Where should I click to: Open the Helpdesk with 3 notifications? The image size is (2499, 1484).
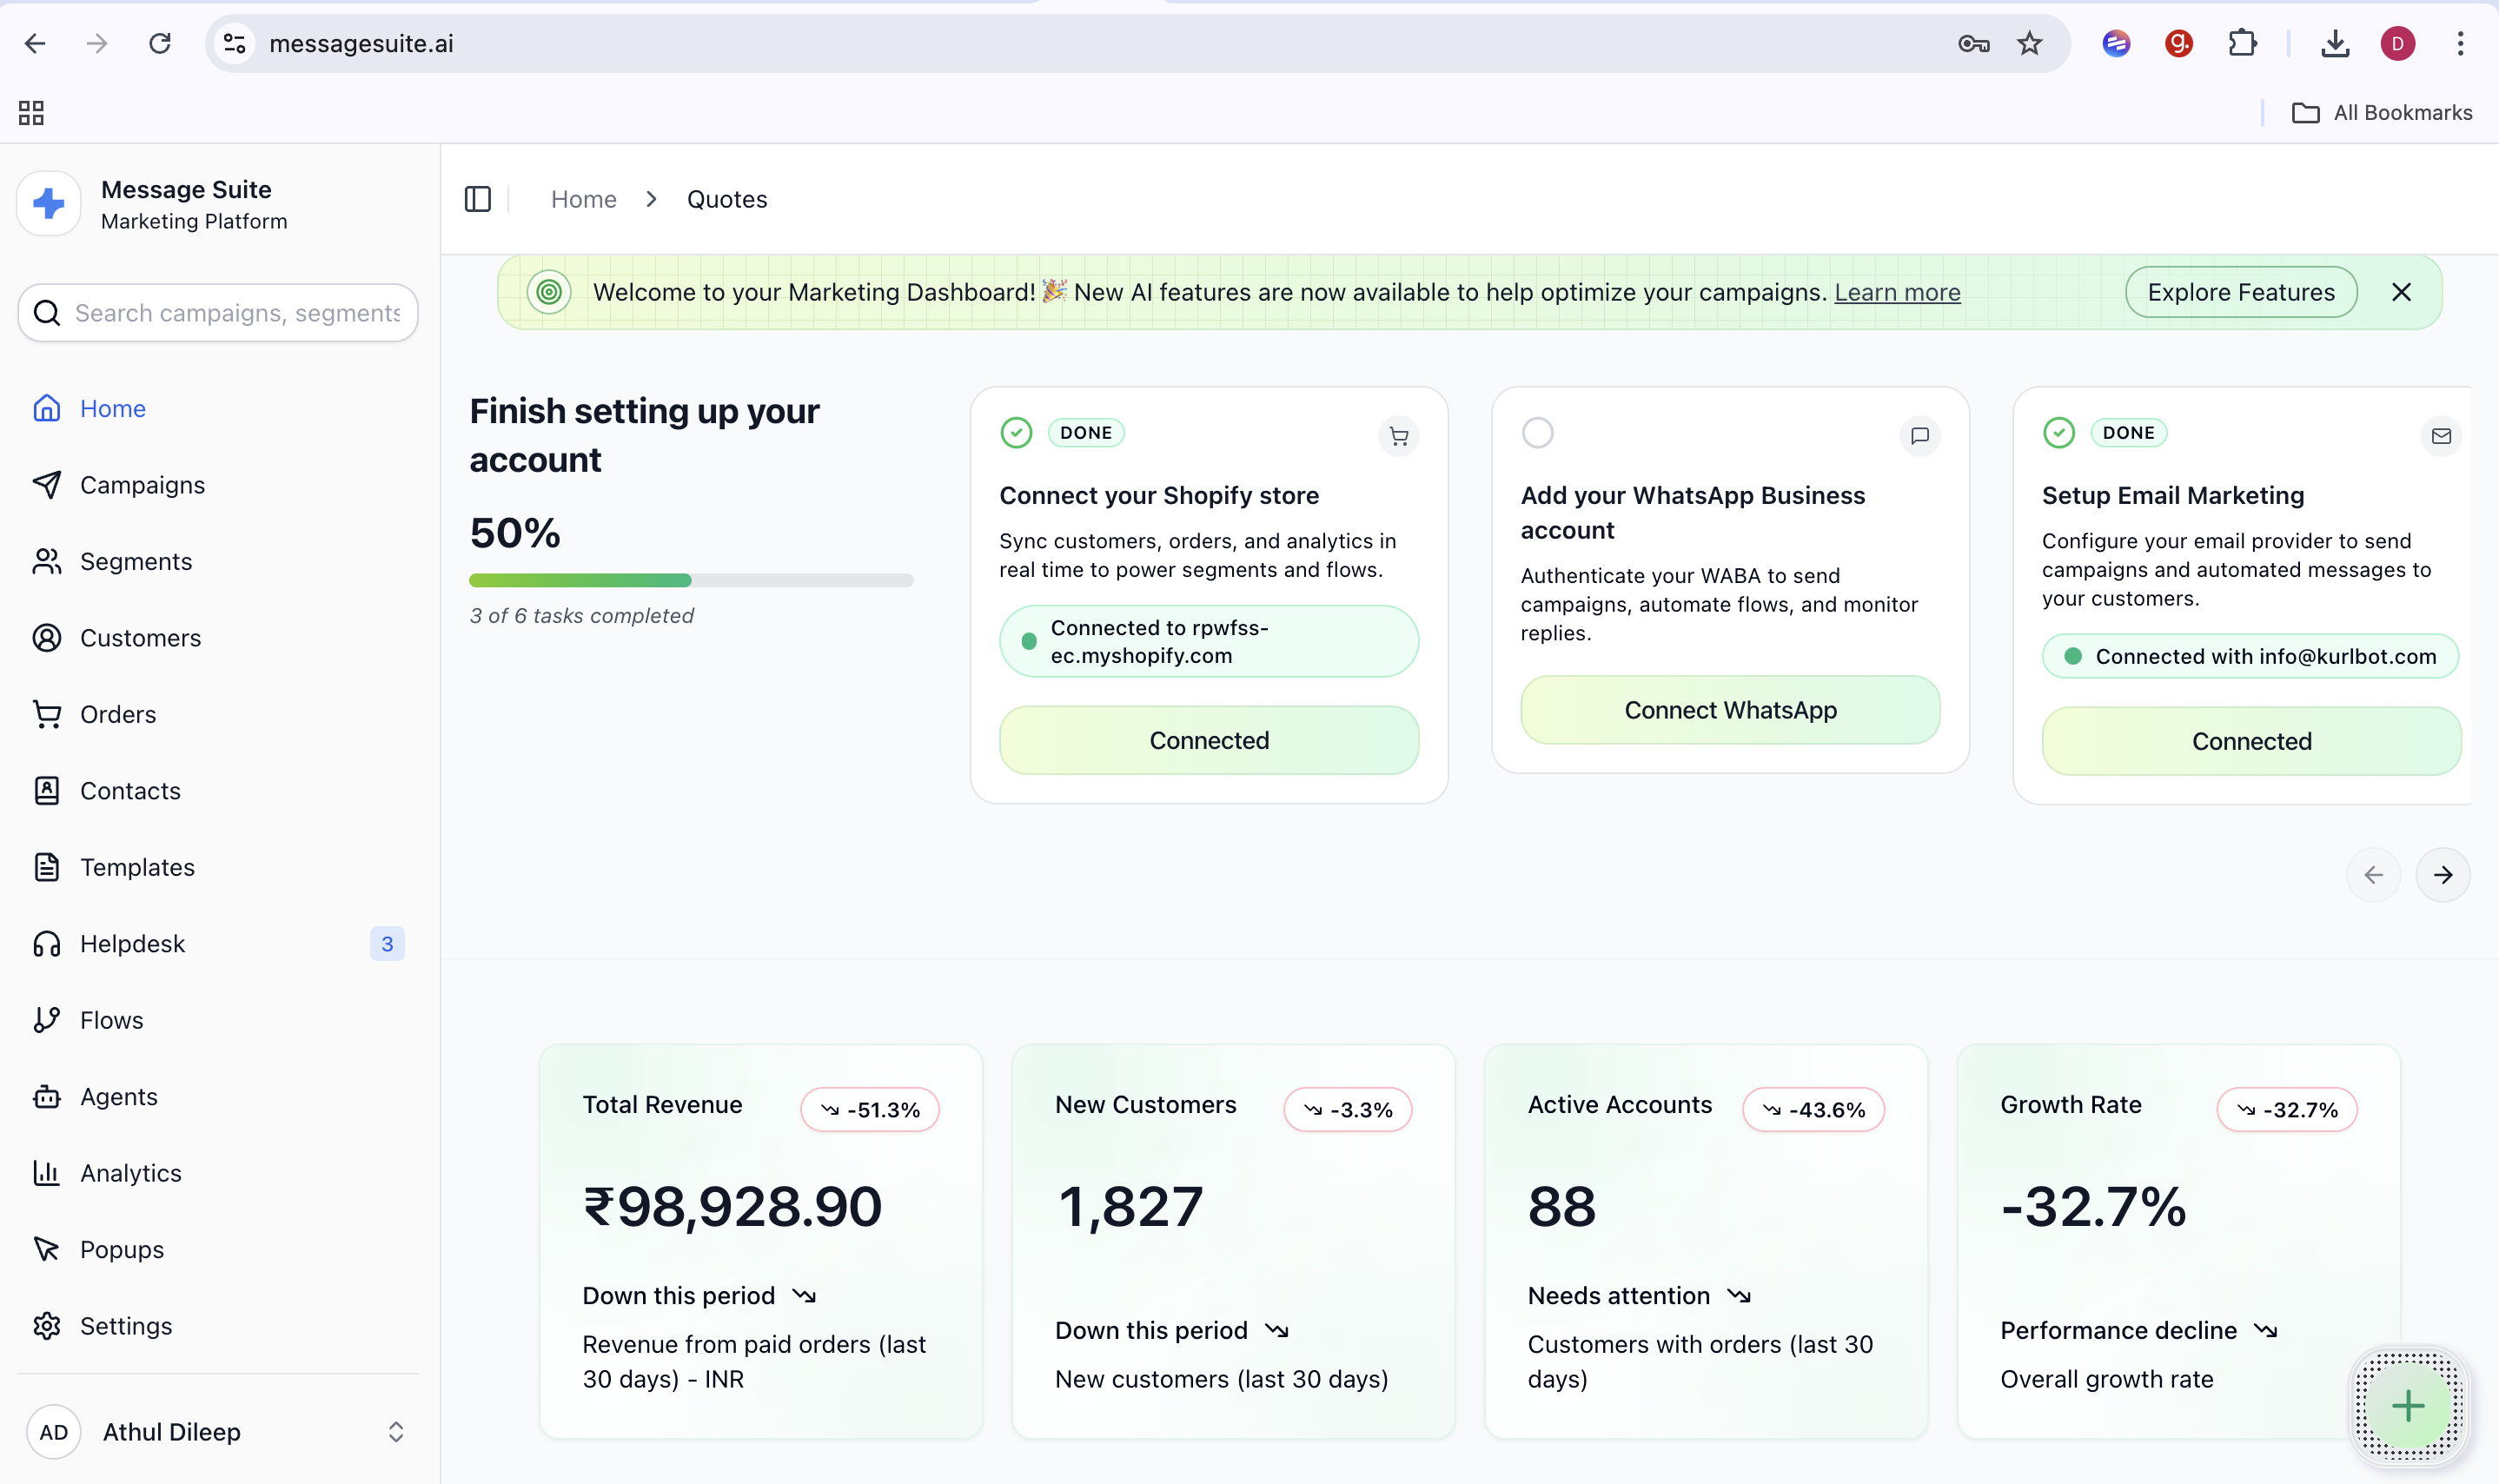click(132, 943)
